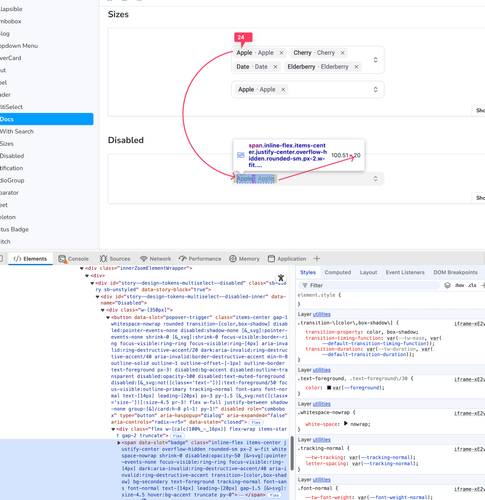This screenshot has width=485, height=500.
Task: Remove the Elderberry tag
Action: (x=356, y=67)
